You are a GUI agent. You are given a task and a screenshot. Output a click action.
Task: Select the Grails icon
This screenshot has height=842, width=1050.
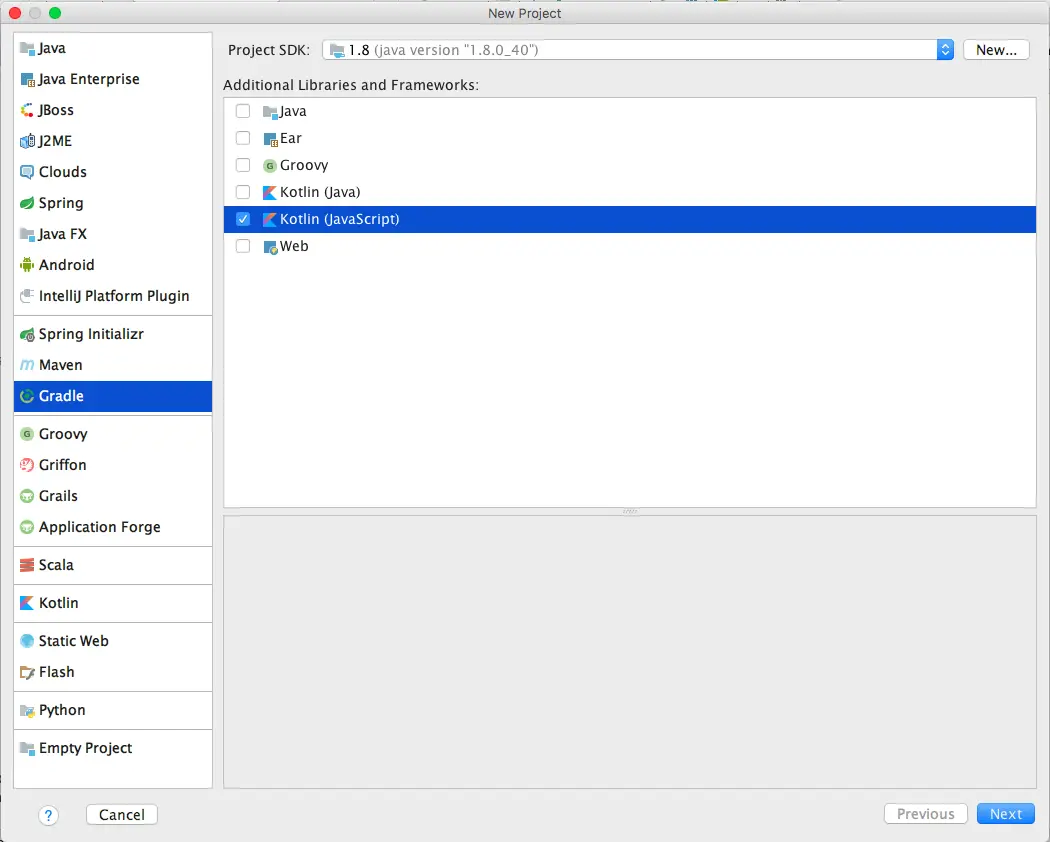tap(27, 496)
